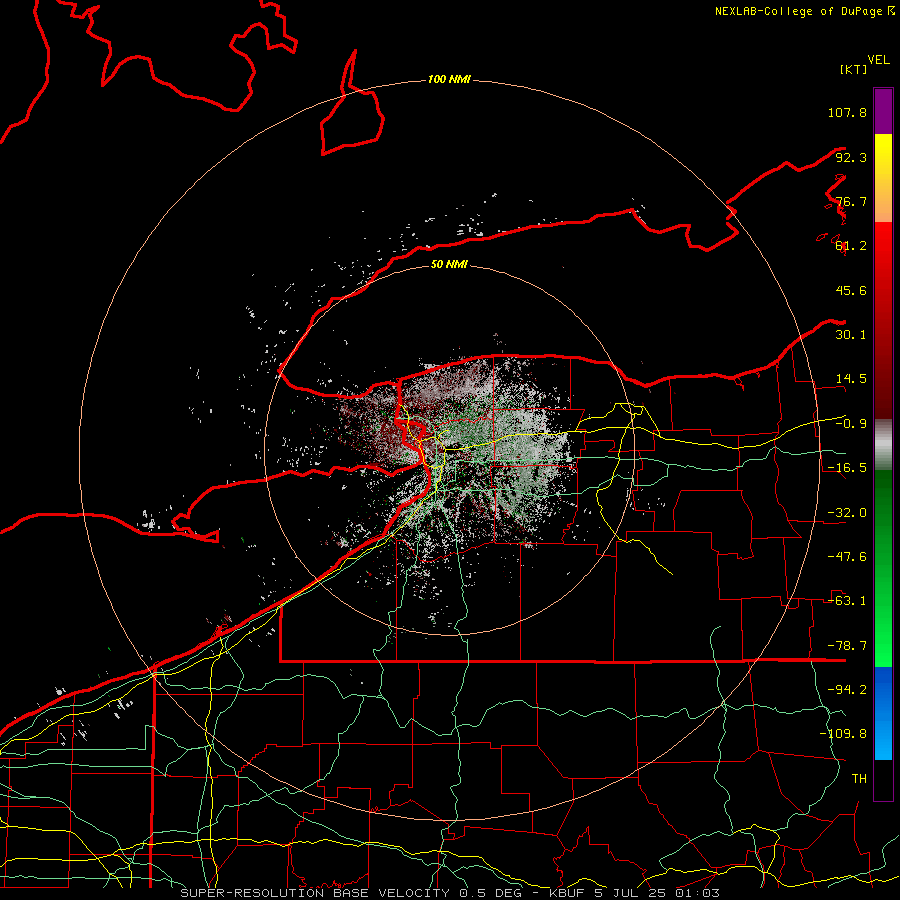Click the -78.7 value on velocity scale

(x=847, y=646)
